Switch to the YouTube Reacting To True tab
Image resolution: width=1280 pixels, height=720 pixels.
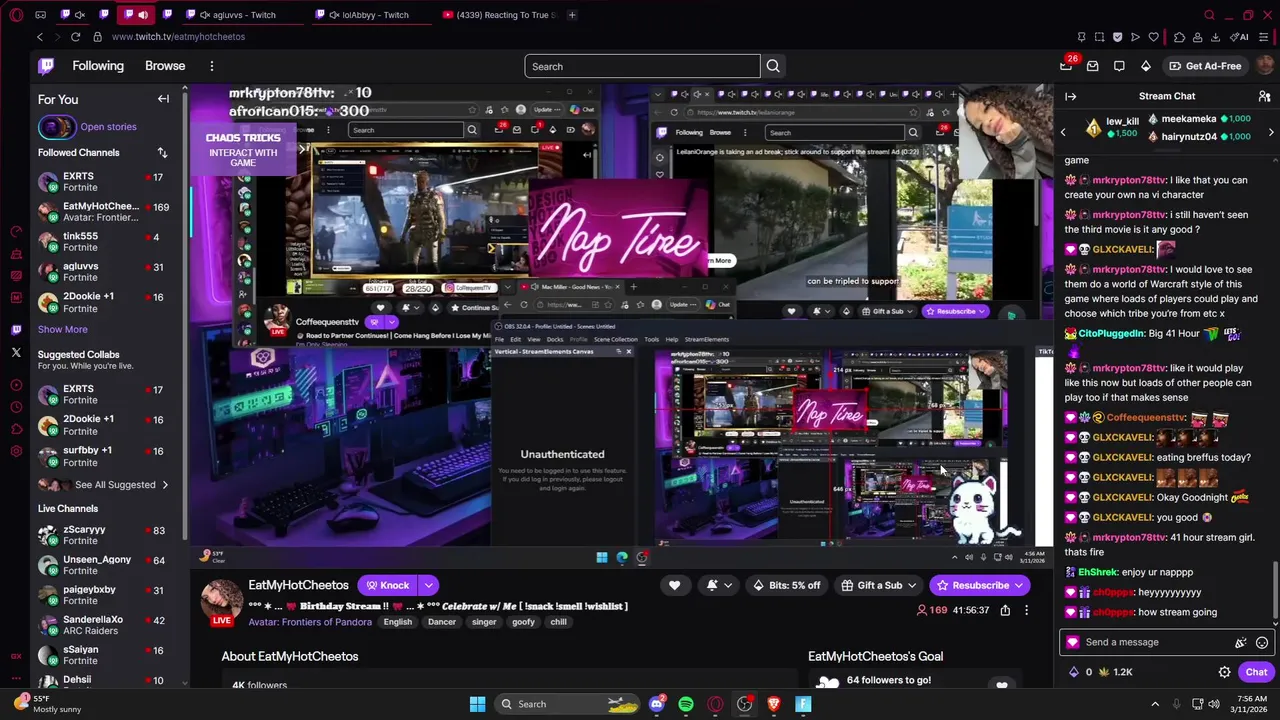point(500,15)
